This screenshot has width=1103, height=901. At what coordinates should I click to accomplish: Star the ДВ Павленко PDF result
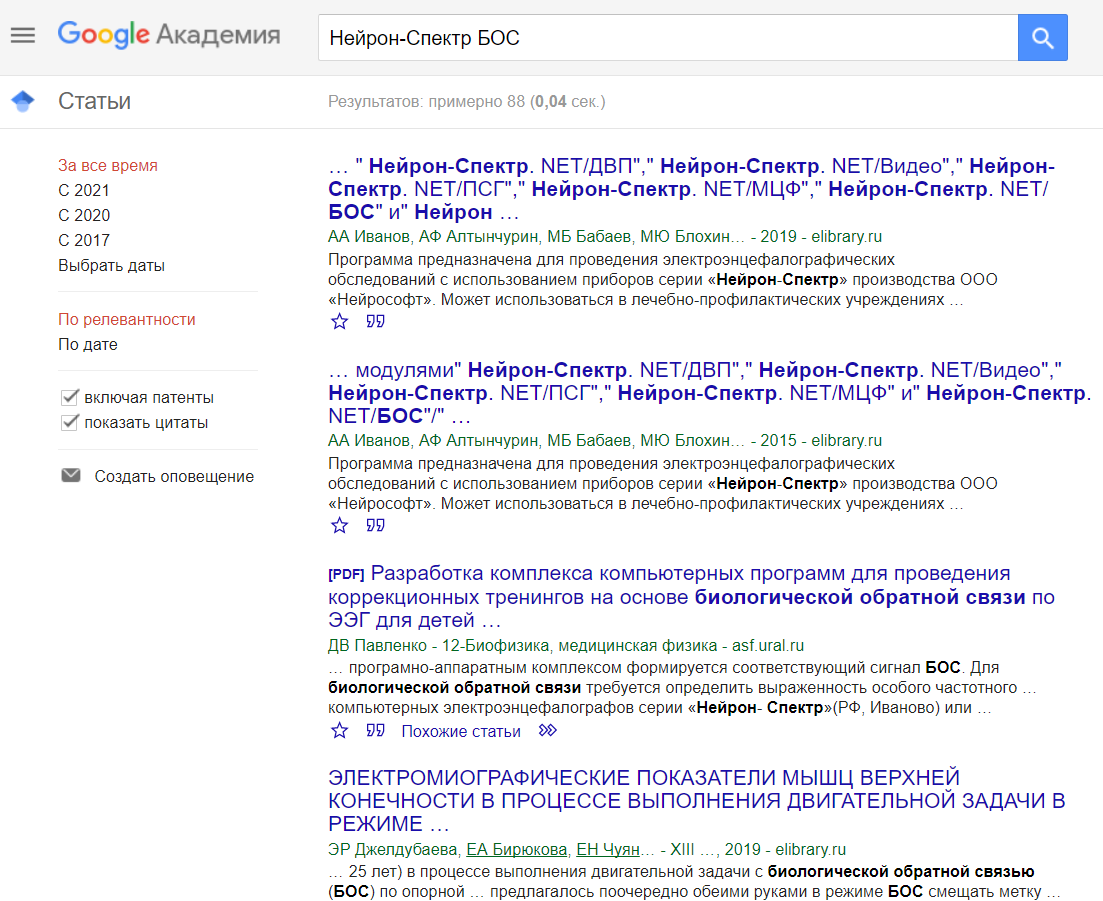click(340, 731)
